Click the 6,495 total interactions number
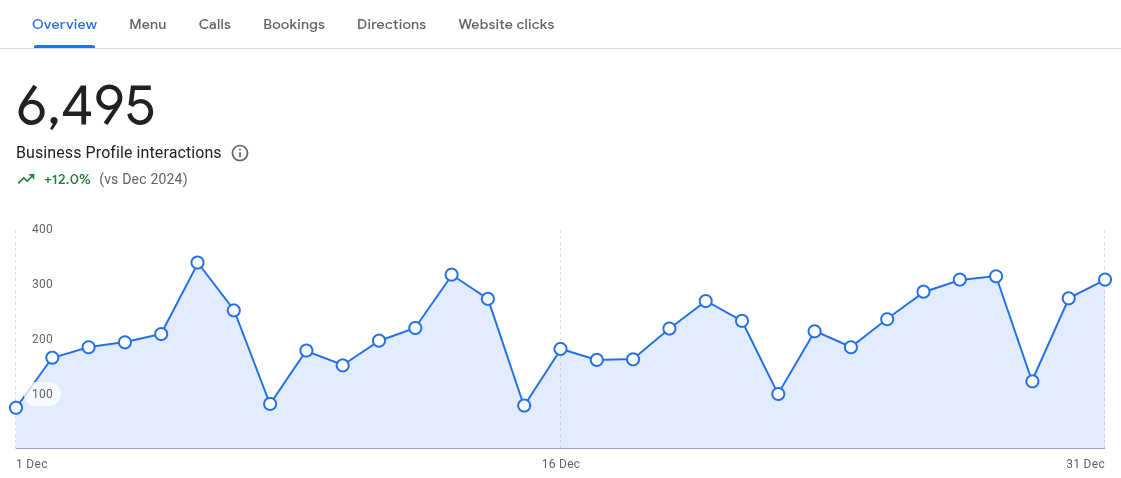Image resolution: width=1121 pixels, height=478 pixels. (85, 106)
